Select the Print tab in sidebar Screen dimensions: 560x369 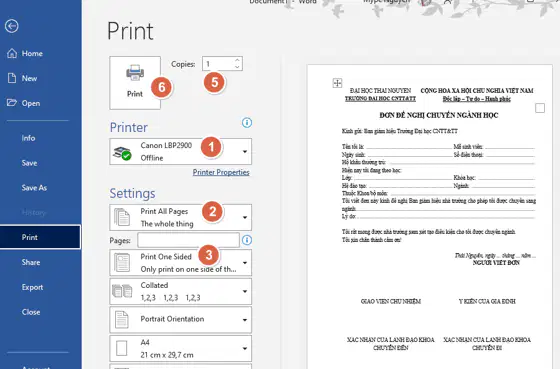click(x=40, y=237)
